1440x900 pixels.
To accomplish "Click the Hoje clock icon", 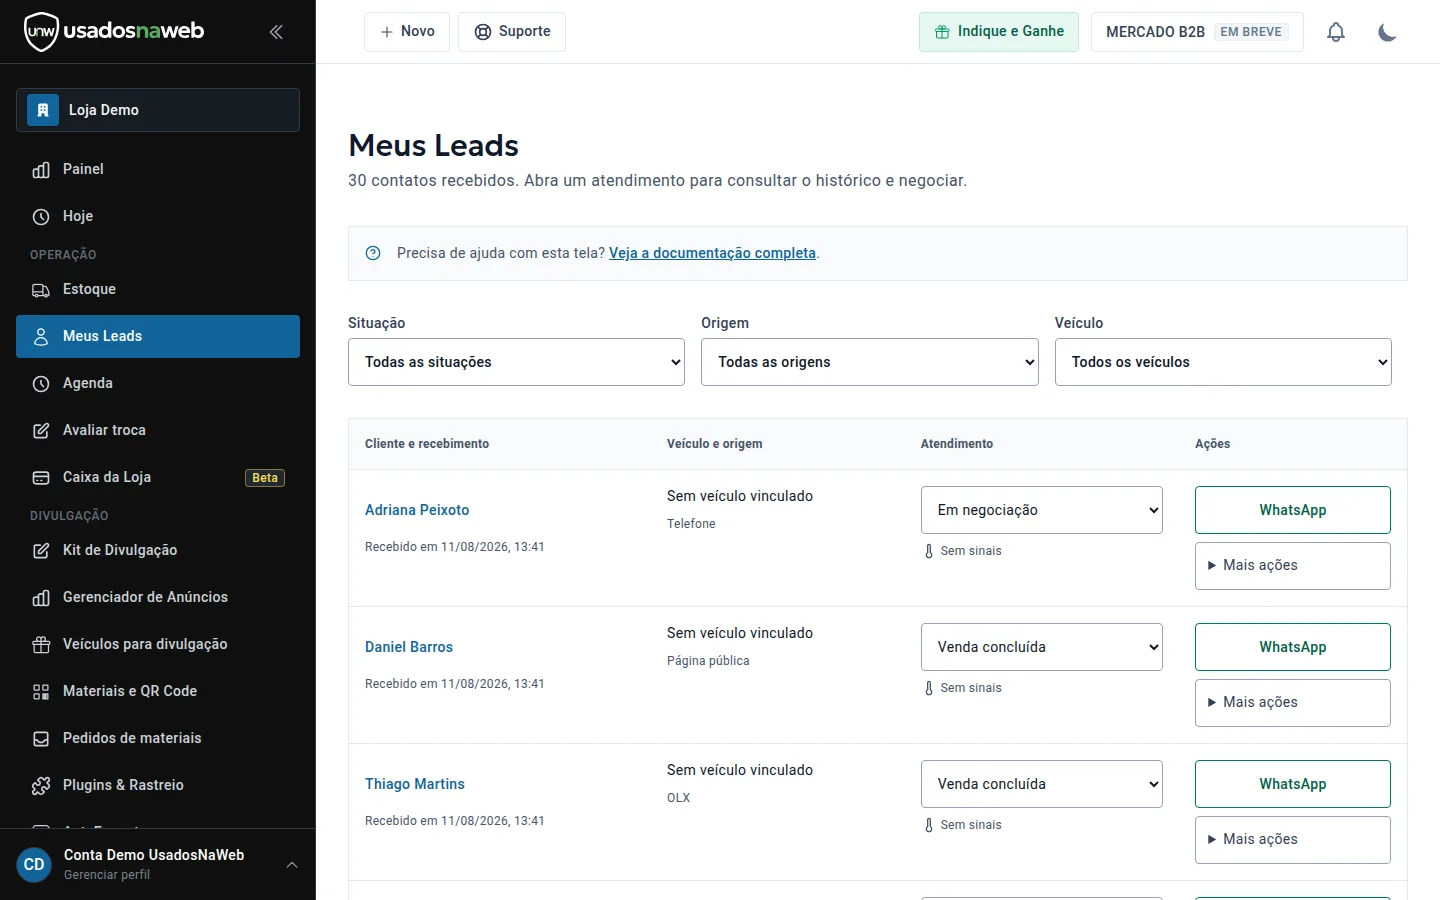I will tap(41, 216).
